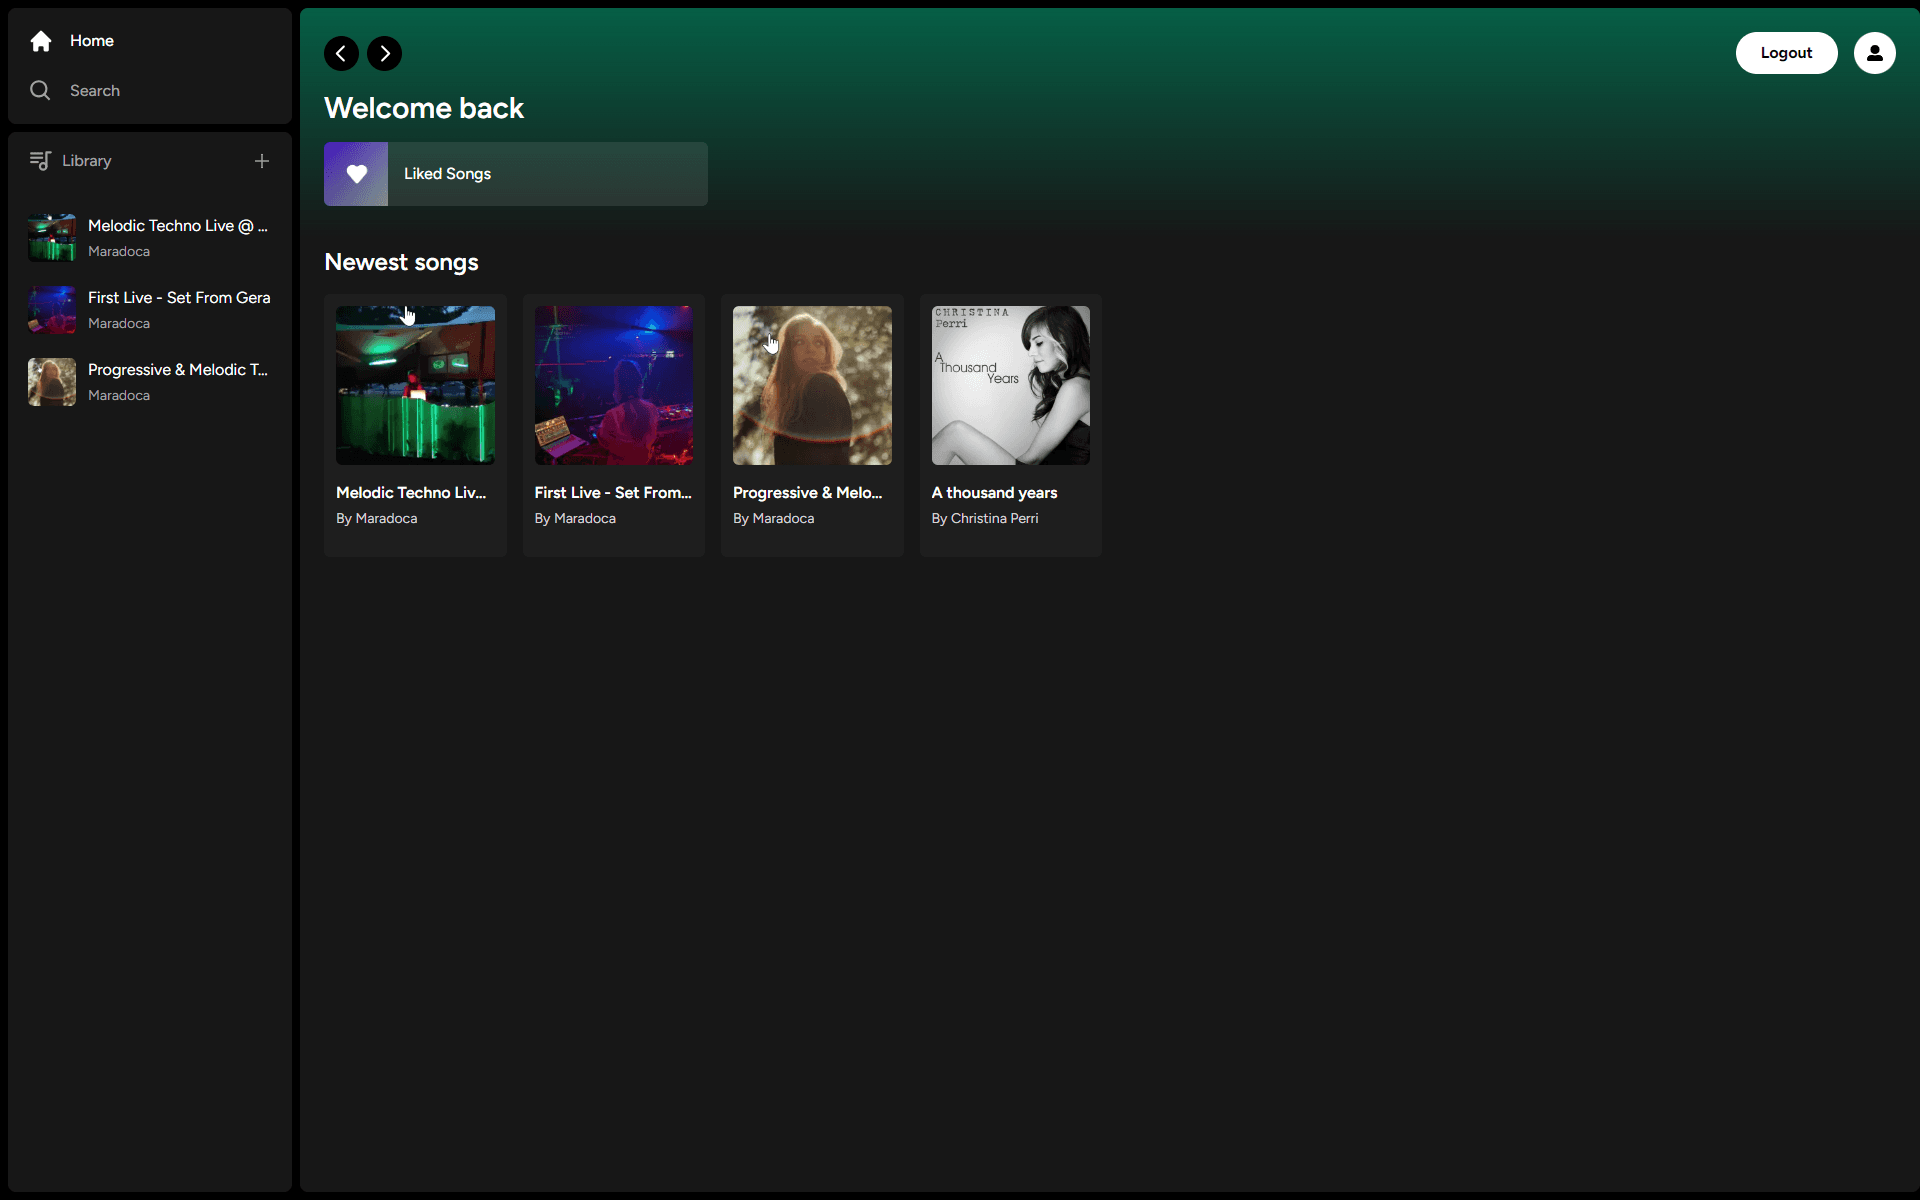Click the Search magnifier icon
This screenshot has height=1200, width=1920.
(40, 91)
